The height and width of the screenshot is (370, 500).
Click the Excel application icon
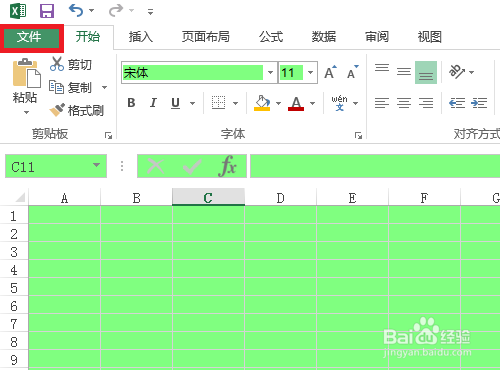pyautogui.click(x=18, y=11)
